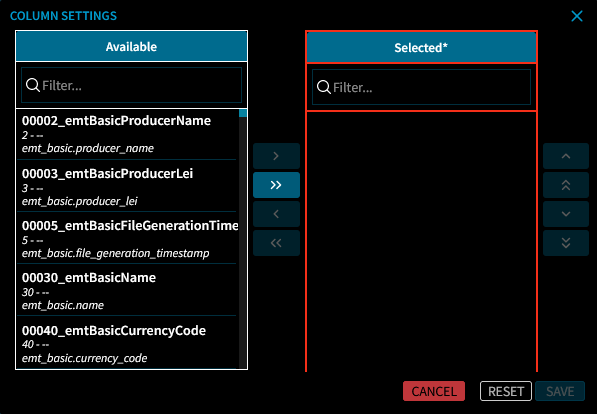
Task: Click the move up single chevron button
Action: click(566, 156)
